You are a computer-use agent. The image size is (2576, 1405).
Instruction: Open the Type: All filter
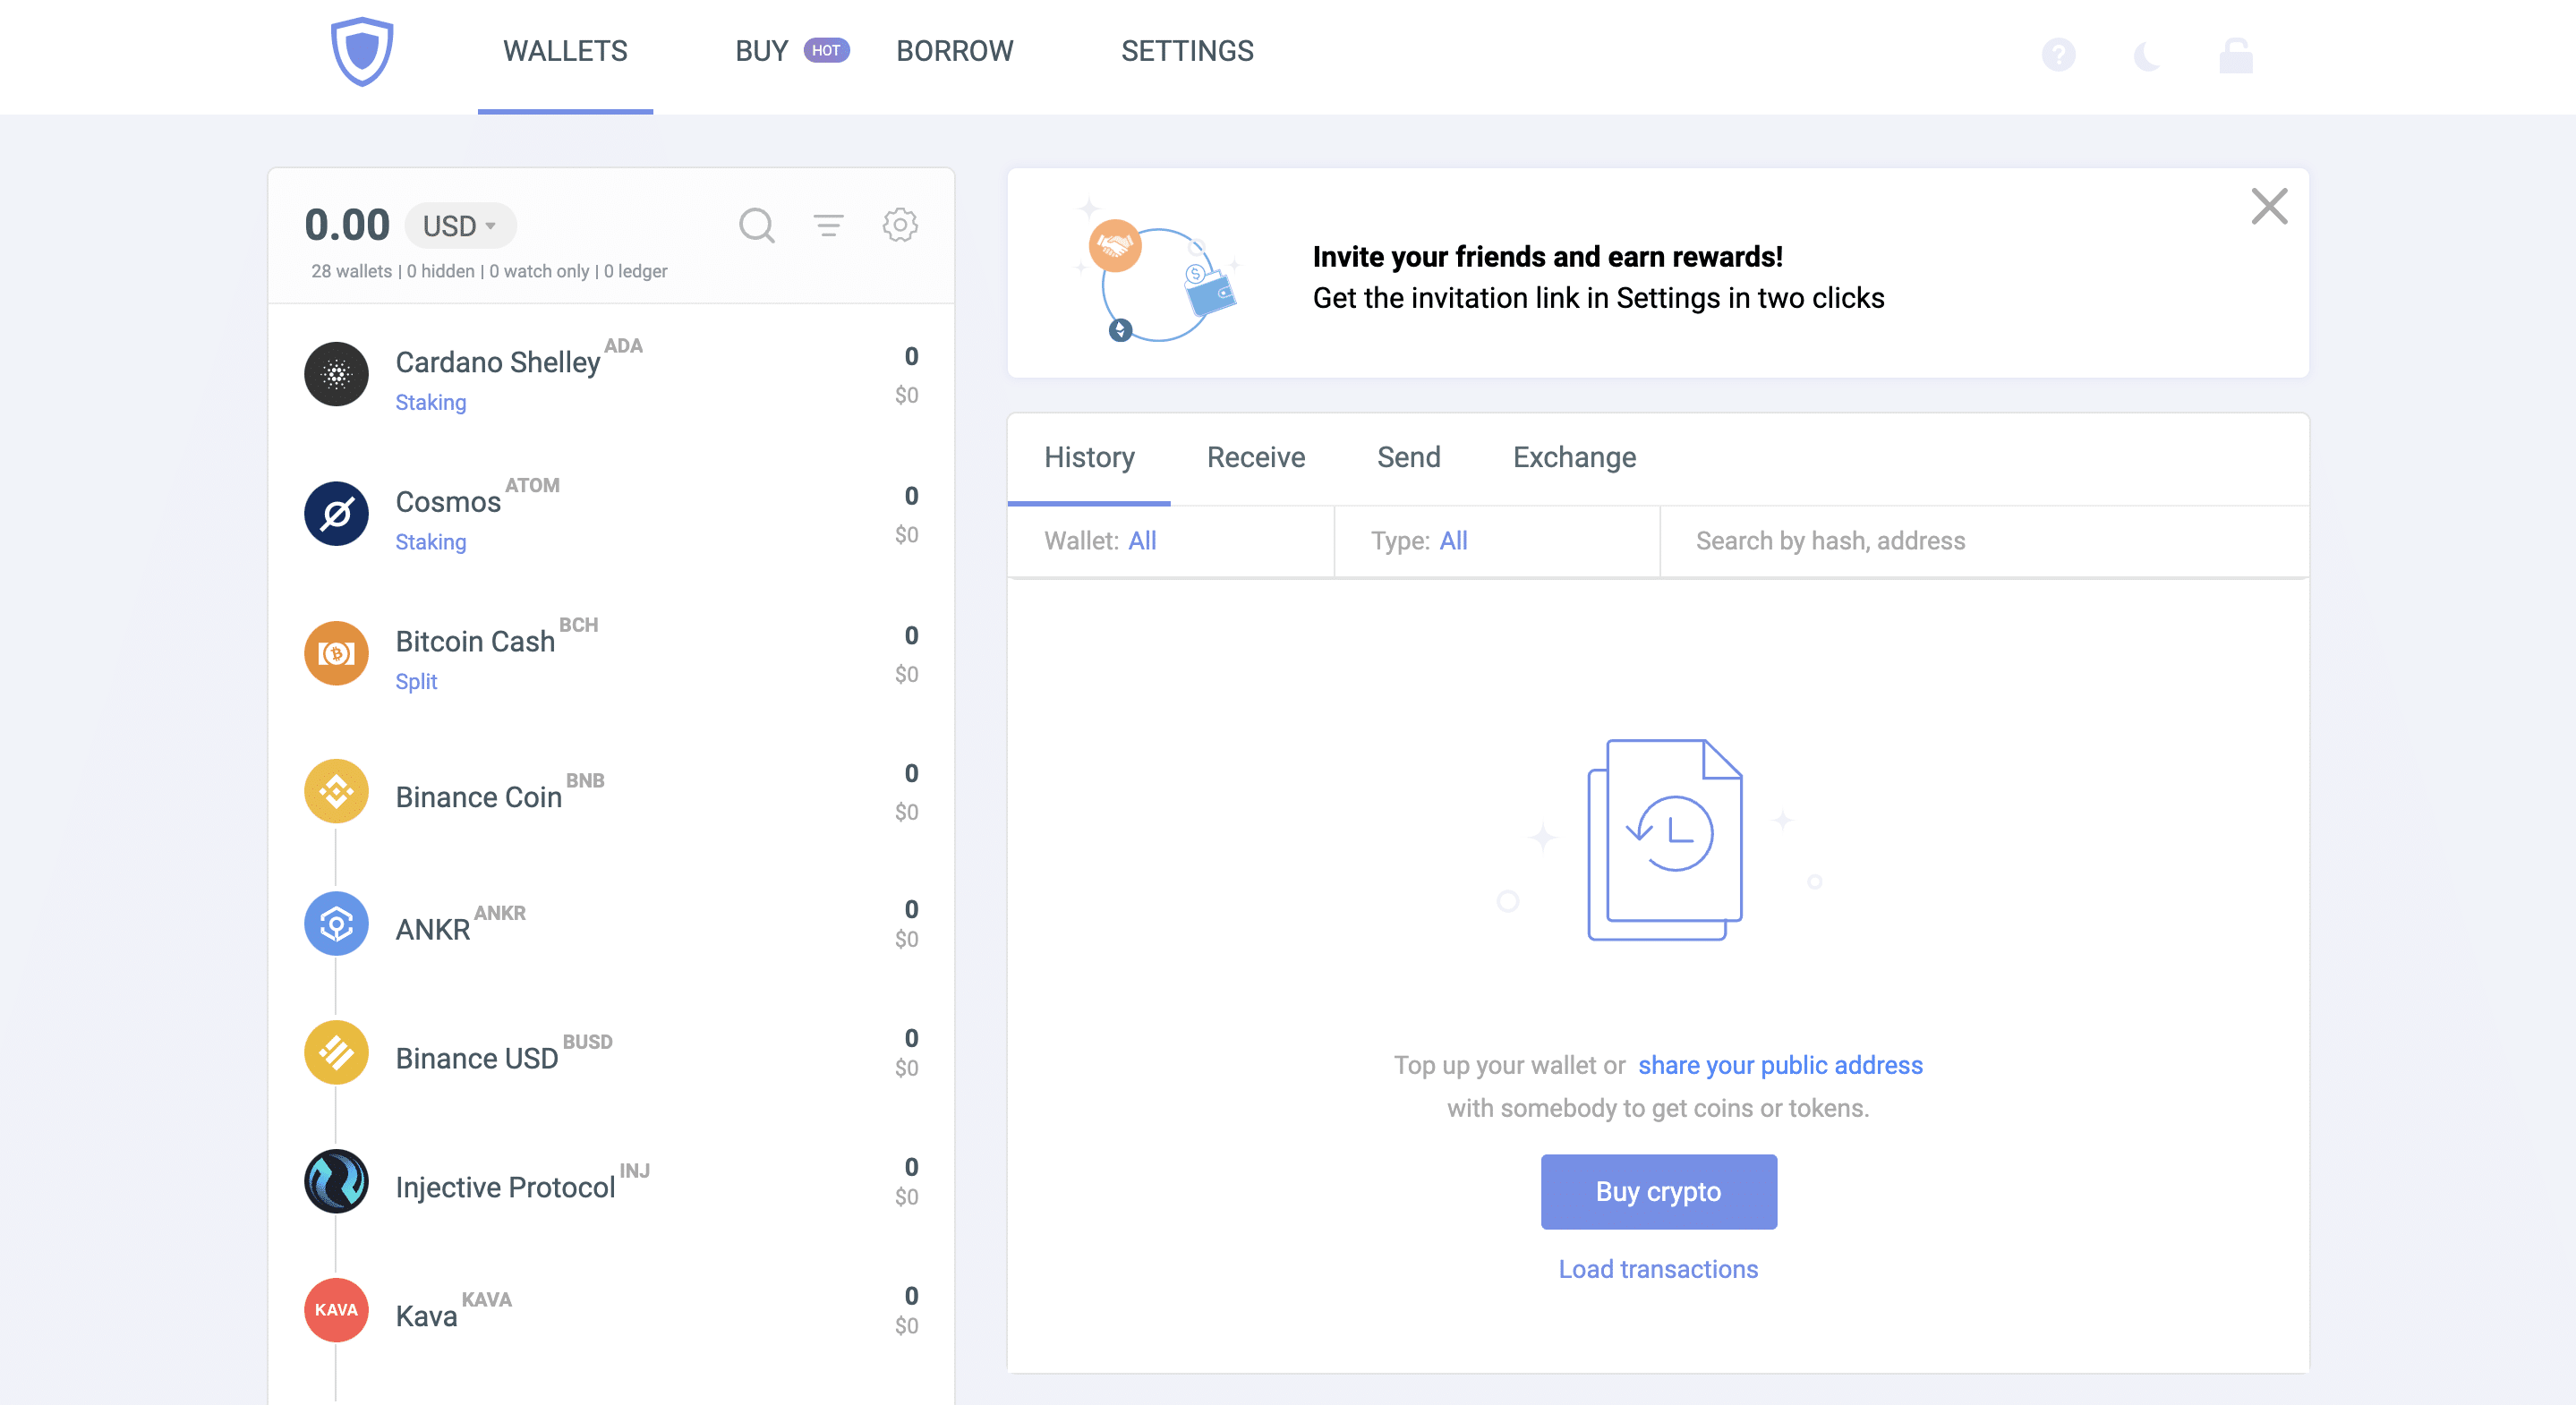point(1497,541)
